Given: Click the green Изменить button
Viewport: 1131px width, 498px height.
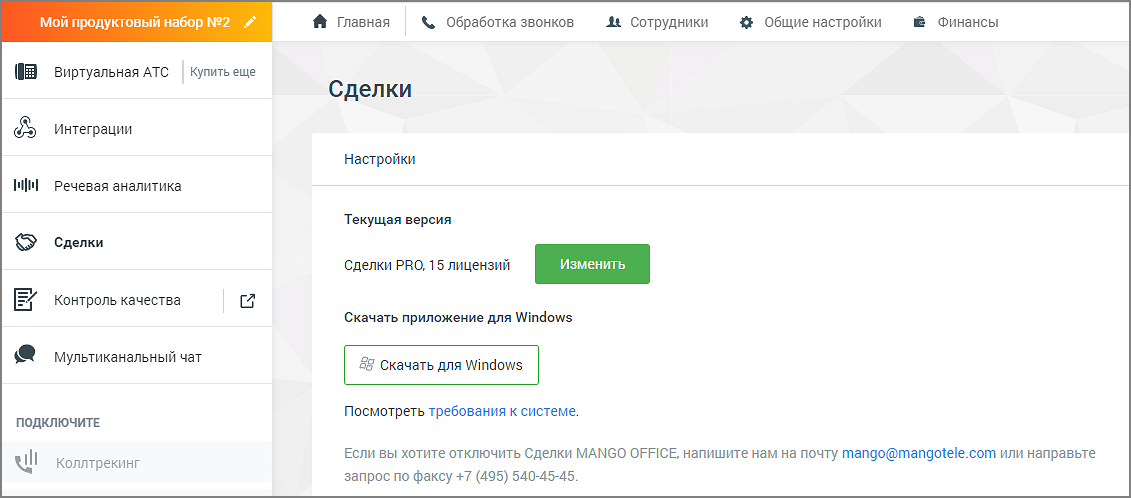Looking at the screenshot, I should tap(592, 264).
